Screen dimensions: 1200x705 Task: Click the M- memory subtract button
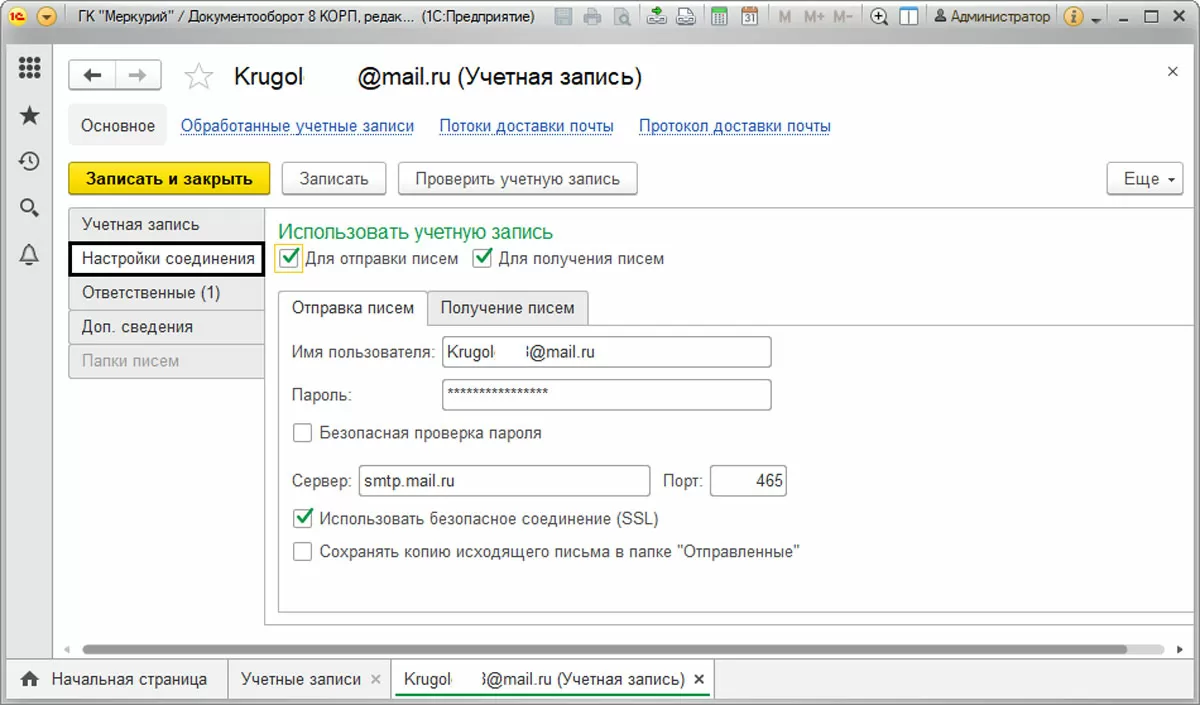(x=843, y=16)
